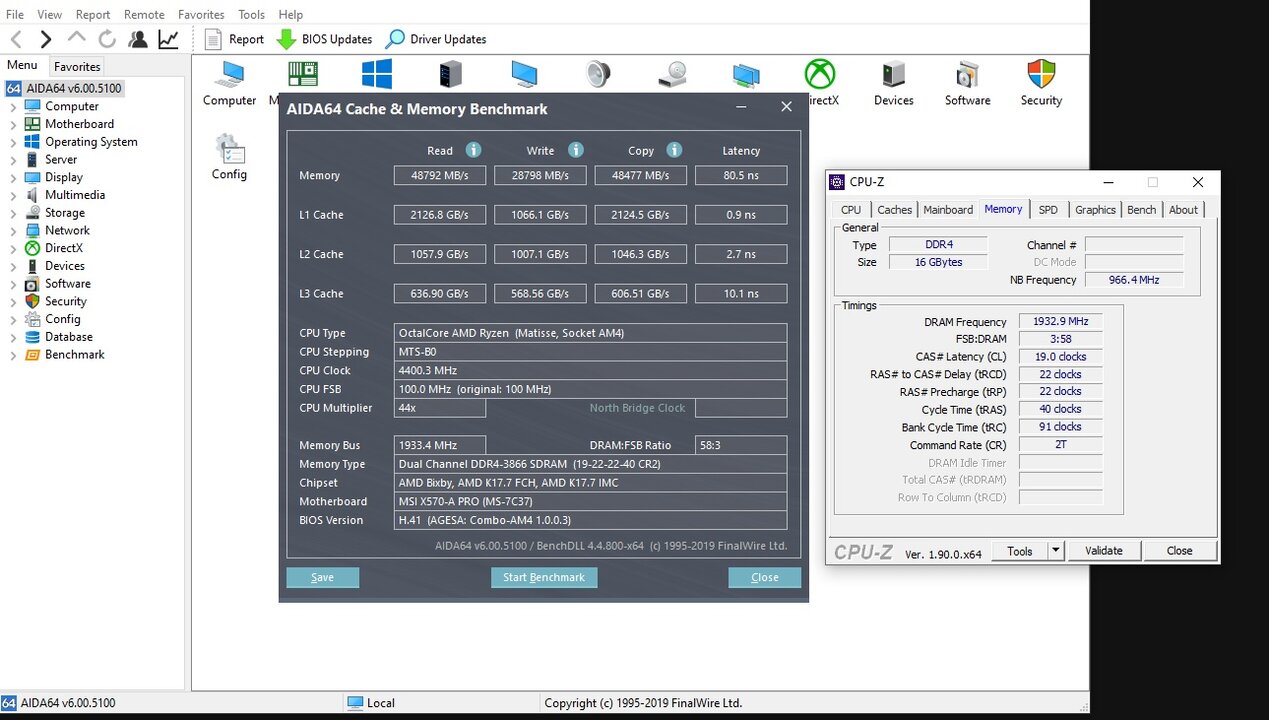
Task: Open Driver Updates from the toolbar
Action: pos(436,39)
